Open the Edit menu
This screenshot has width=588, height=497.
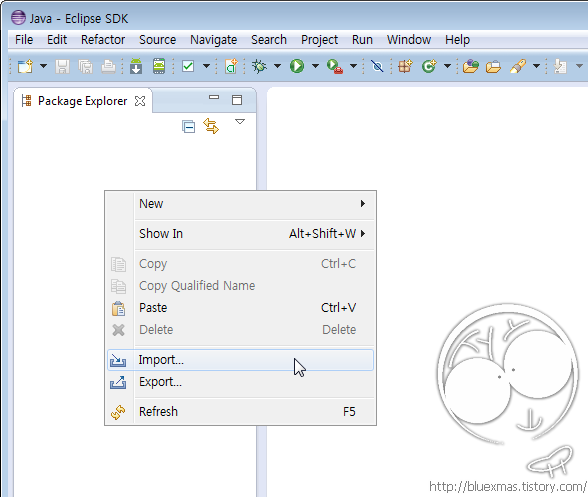coord(57,40)
